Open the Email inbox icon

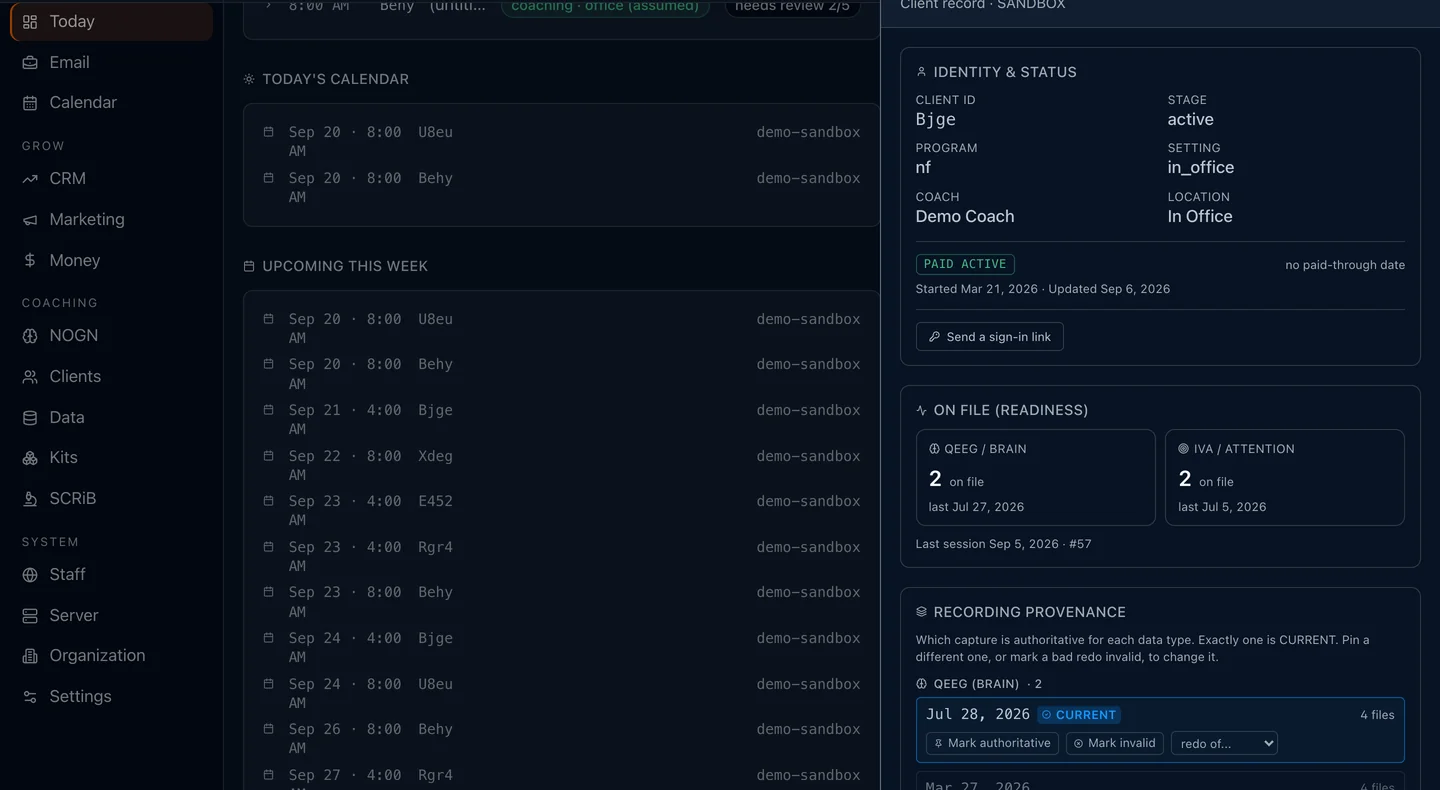30,62
